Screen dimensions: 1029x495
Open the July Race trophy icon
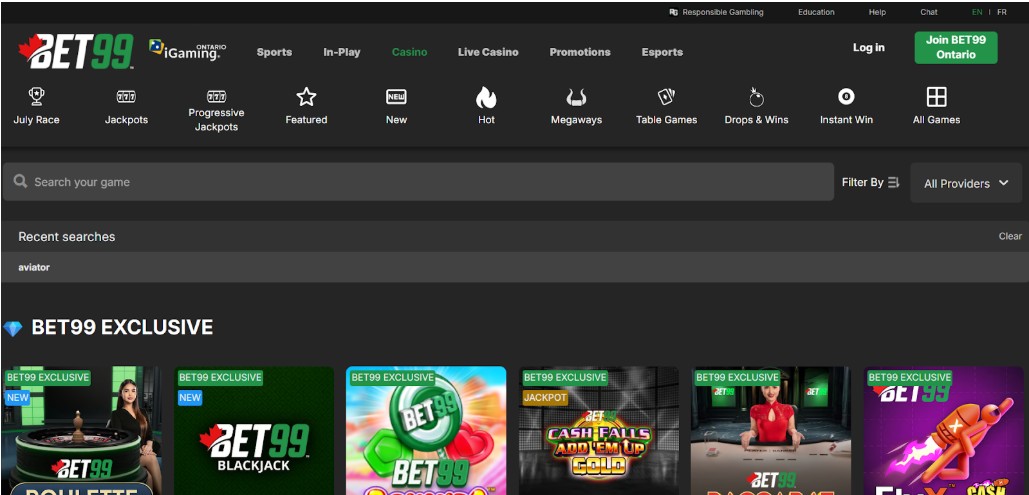coord(37,97)
